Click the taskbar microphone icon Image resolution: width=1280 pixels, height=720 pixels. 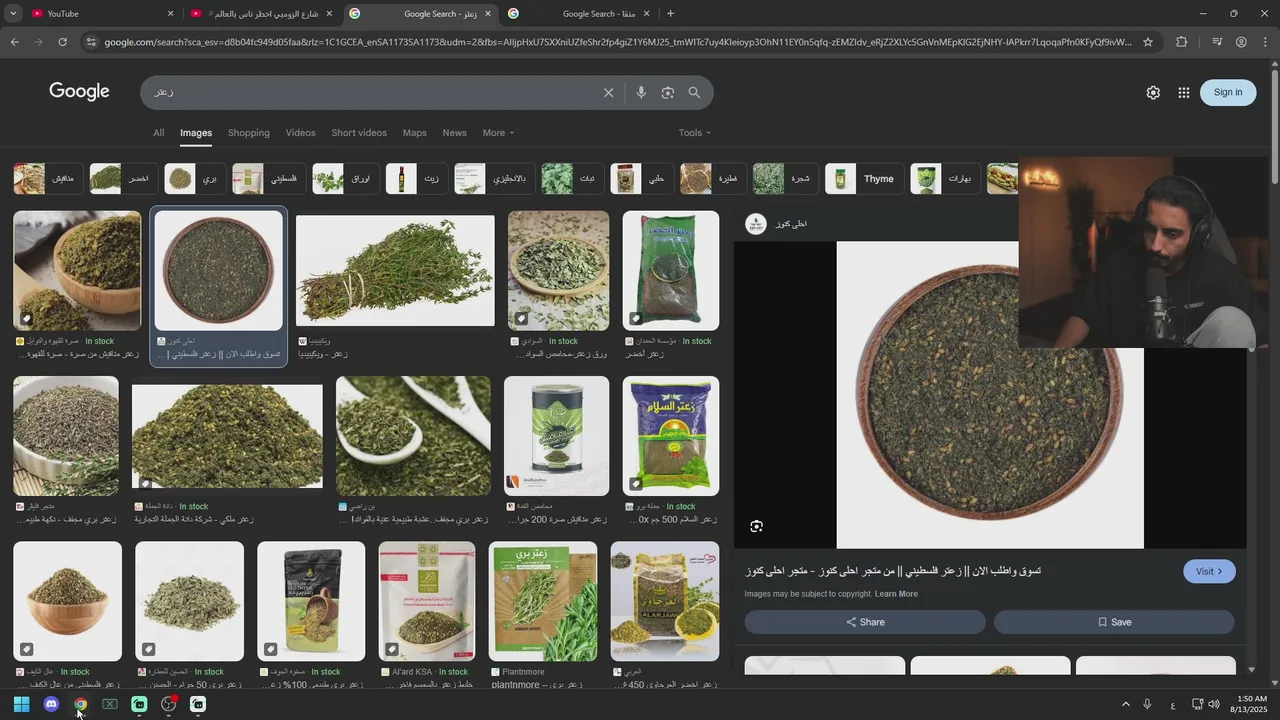(x=1147, y=704)
